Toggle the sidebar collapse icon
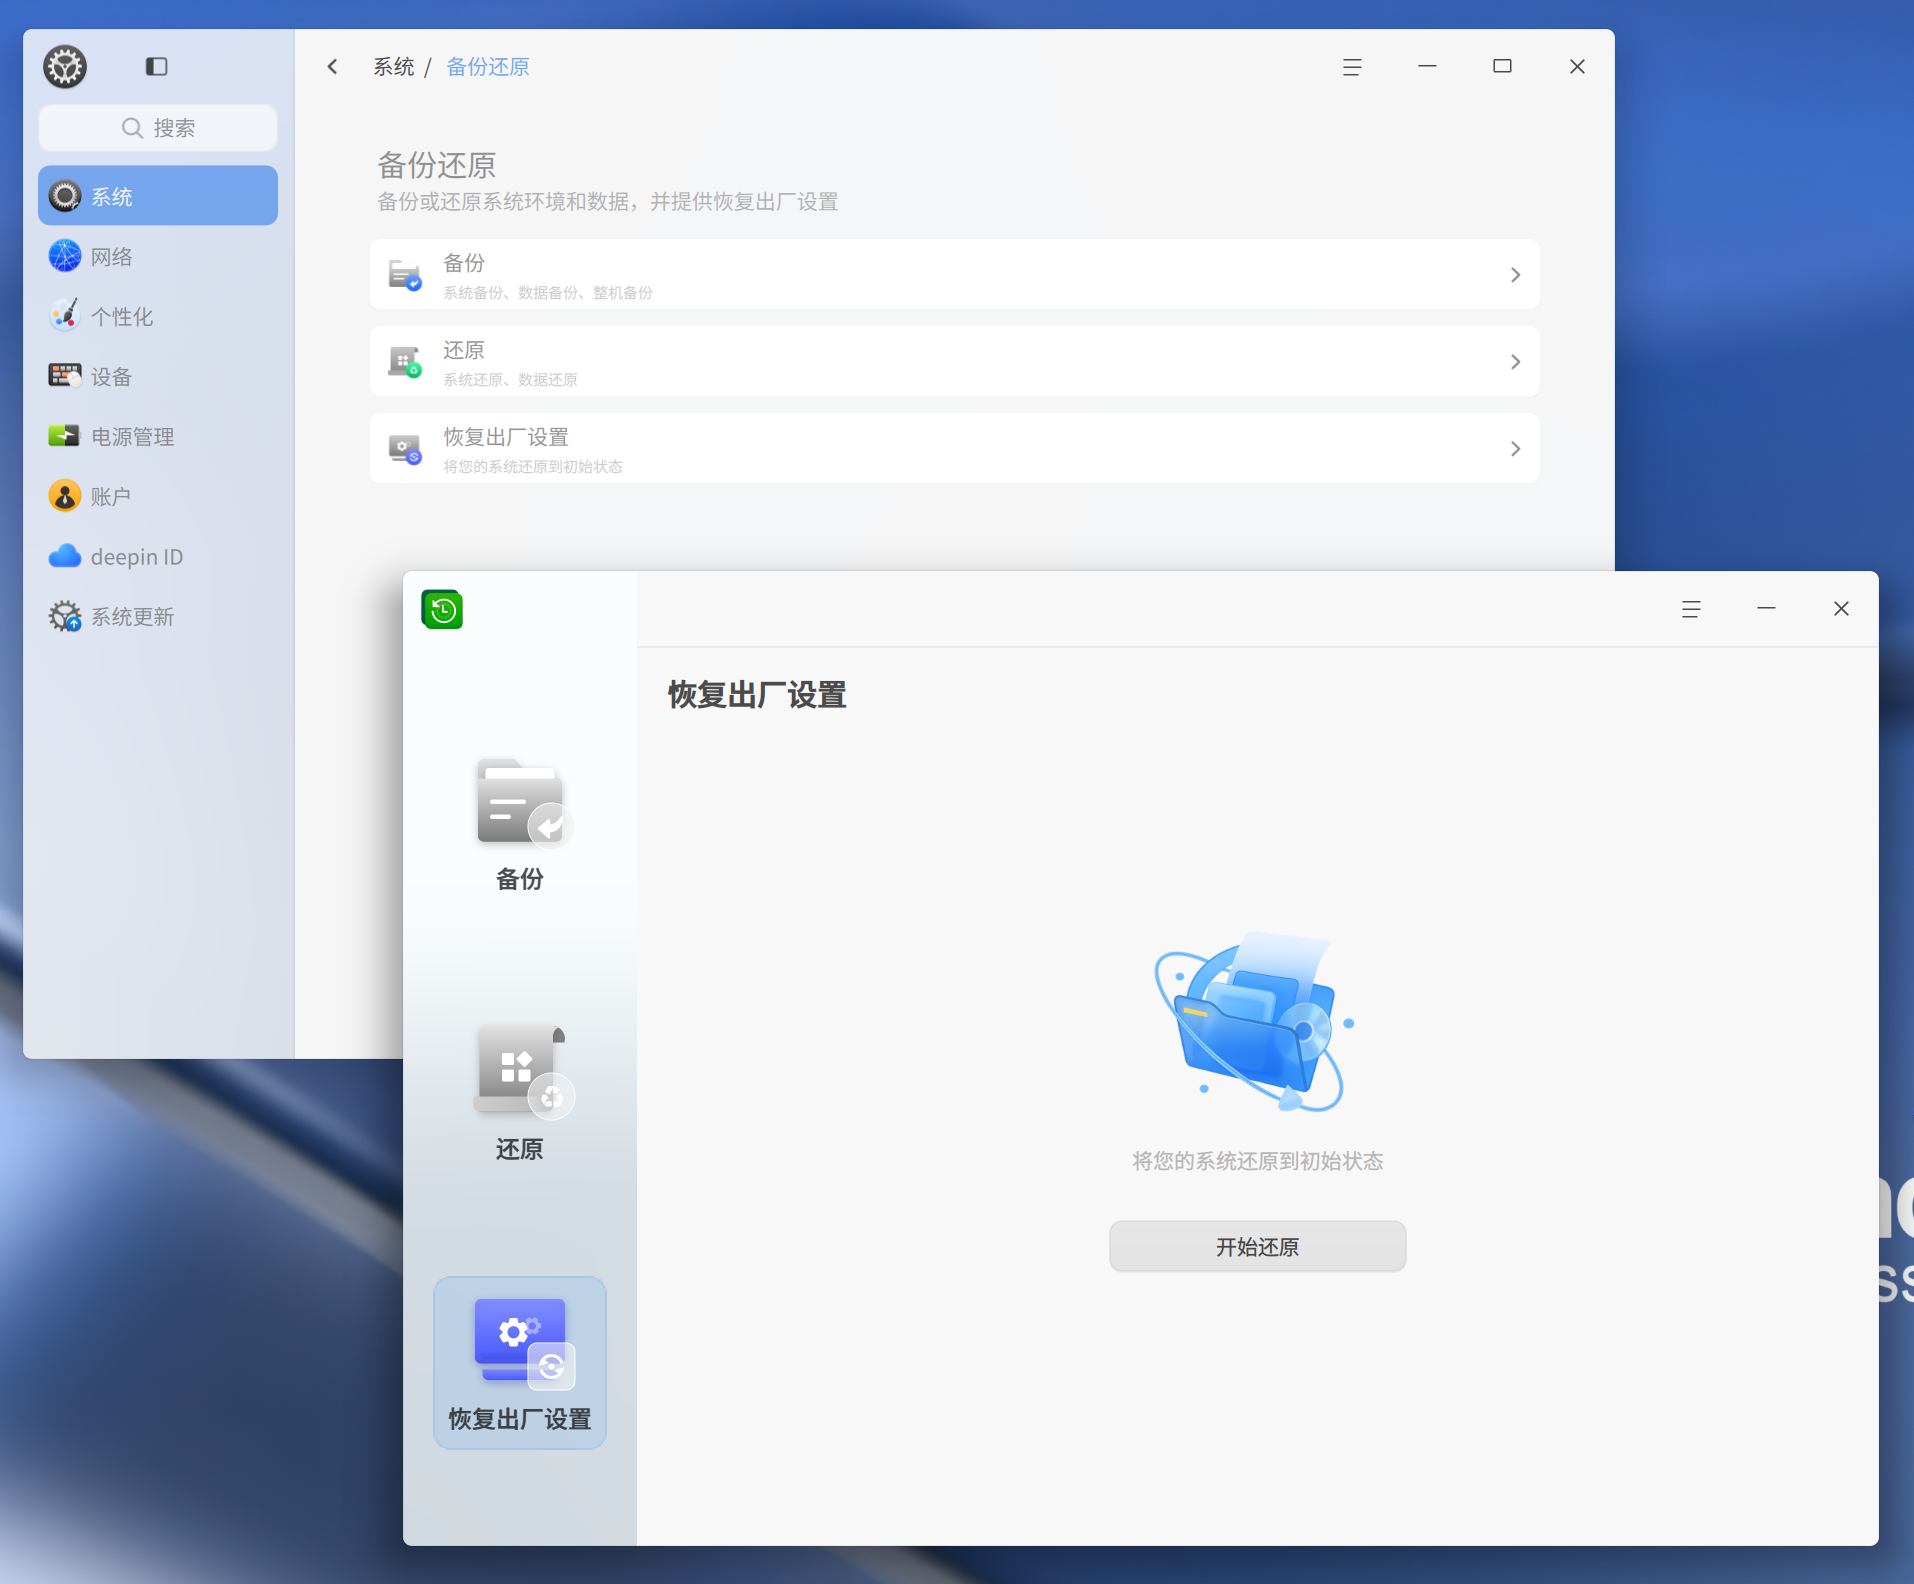The height and width of the screenshot is (1584, 1914). coord(156,67)
